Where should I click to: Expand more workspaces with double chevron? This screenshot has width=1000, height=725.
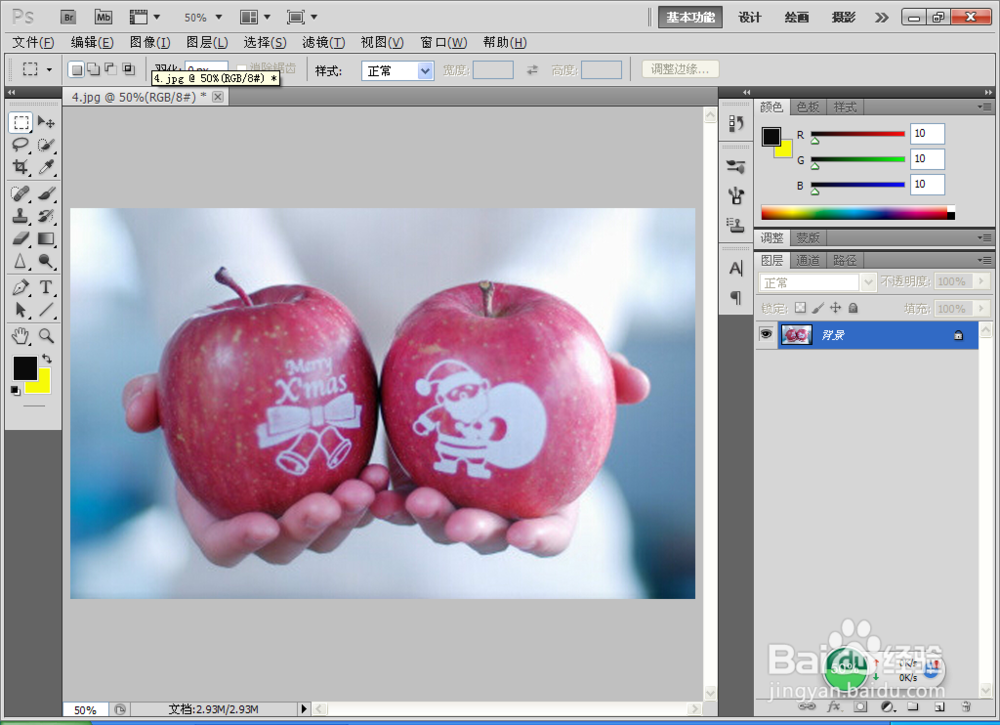(881, 17)
